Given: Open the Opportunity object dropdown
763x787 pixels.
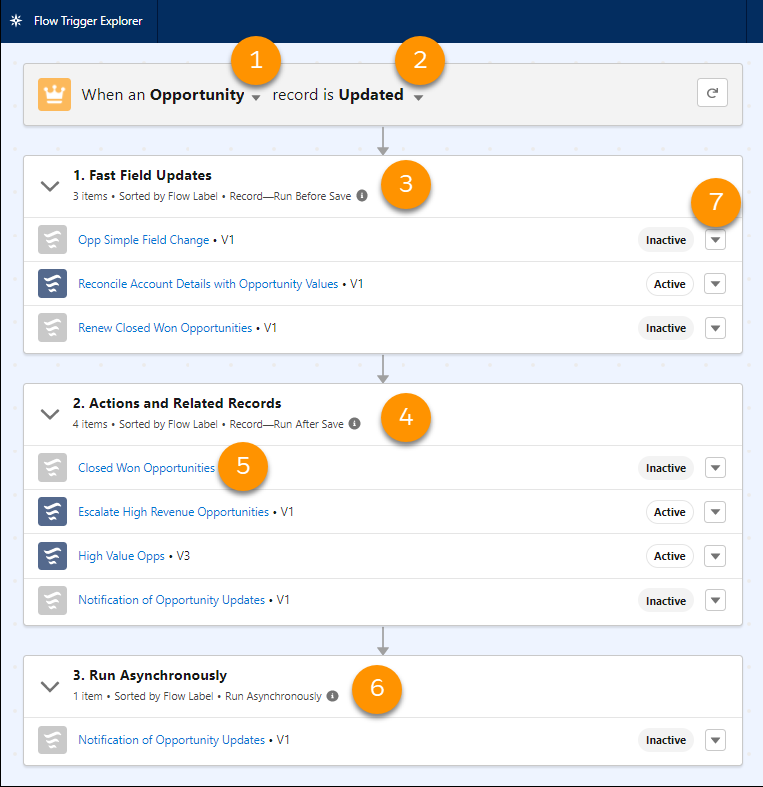Looking at the screenshot, I should (257, 98).
